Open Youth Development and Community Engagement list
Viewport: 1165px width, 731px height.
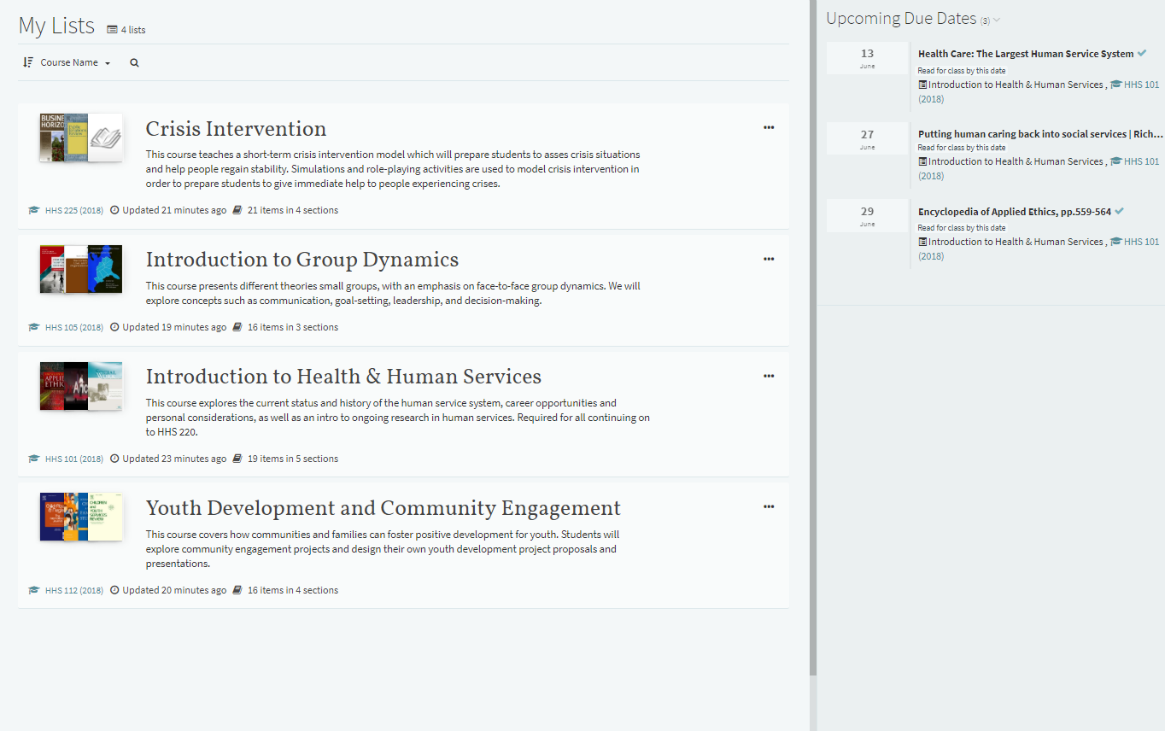[x=383, y=508]
